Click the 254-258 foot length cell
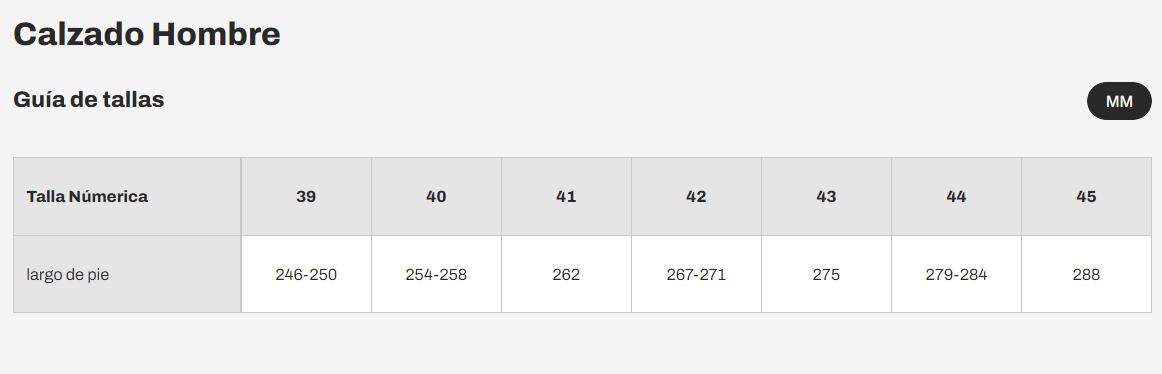 [x=436, y=275]
